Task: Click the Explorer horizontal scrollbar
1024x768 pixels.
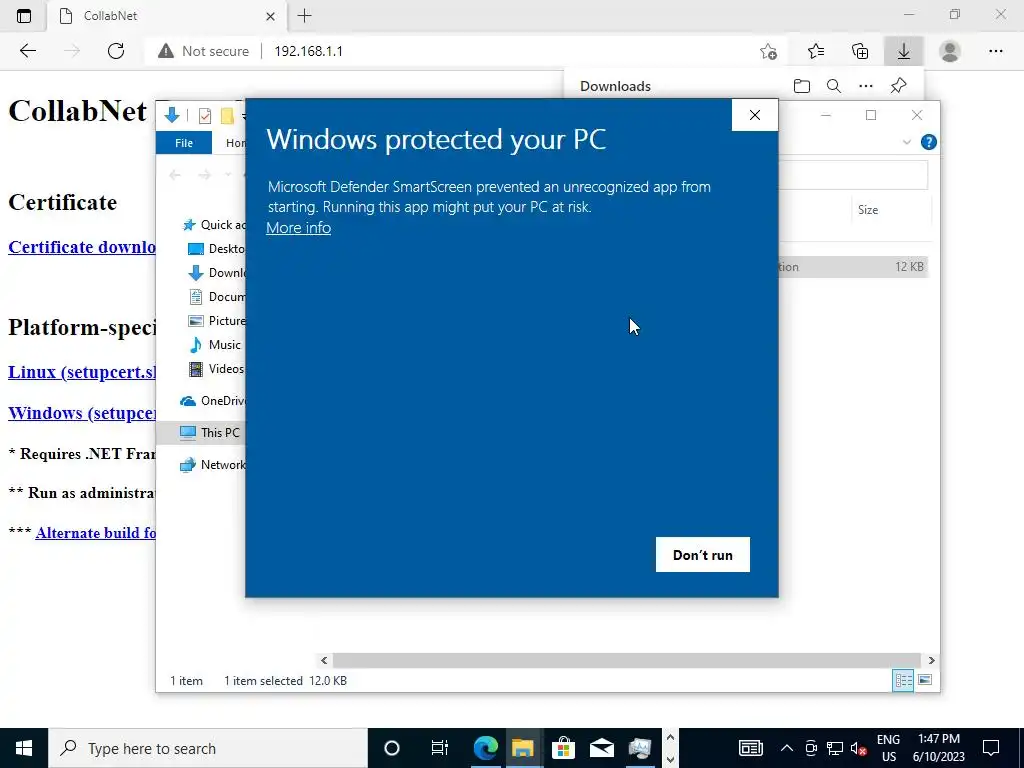Action: point(627,660)
